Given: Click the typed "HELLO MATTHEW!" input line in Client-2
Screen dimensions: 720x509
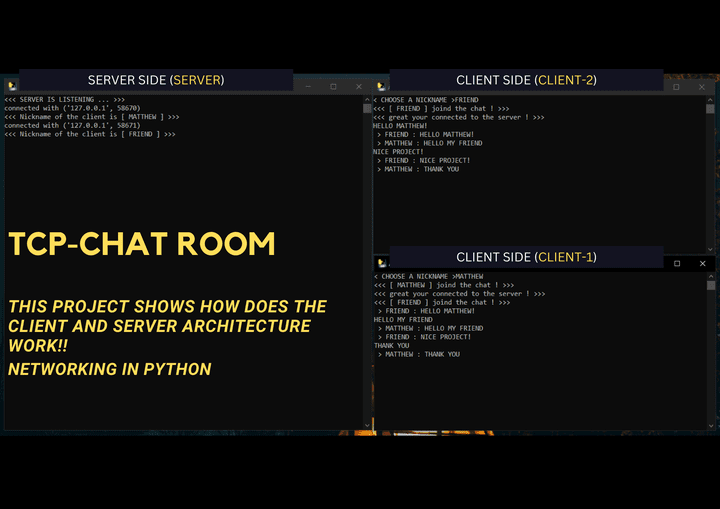Looking at the screenshot, I should tap(400, 125).
